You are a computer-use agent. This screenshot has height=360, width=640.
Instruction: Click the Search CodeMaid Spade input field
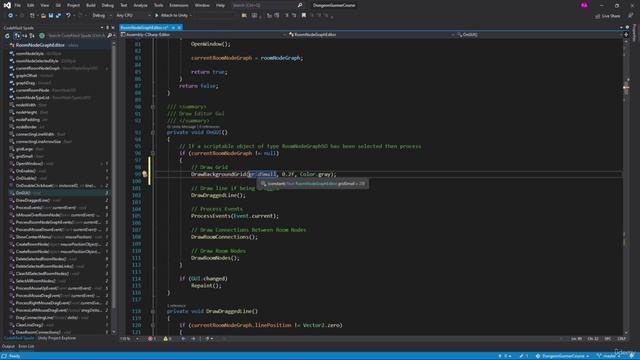coord(76,36)
